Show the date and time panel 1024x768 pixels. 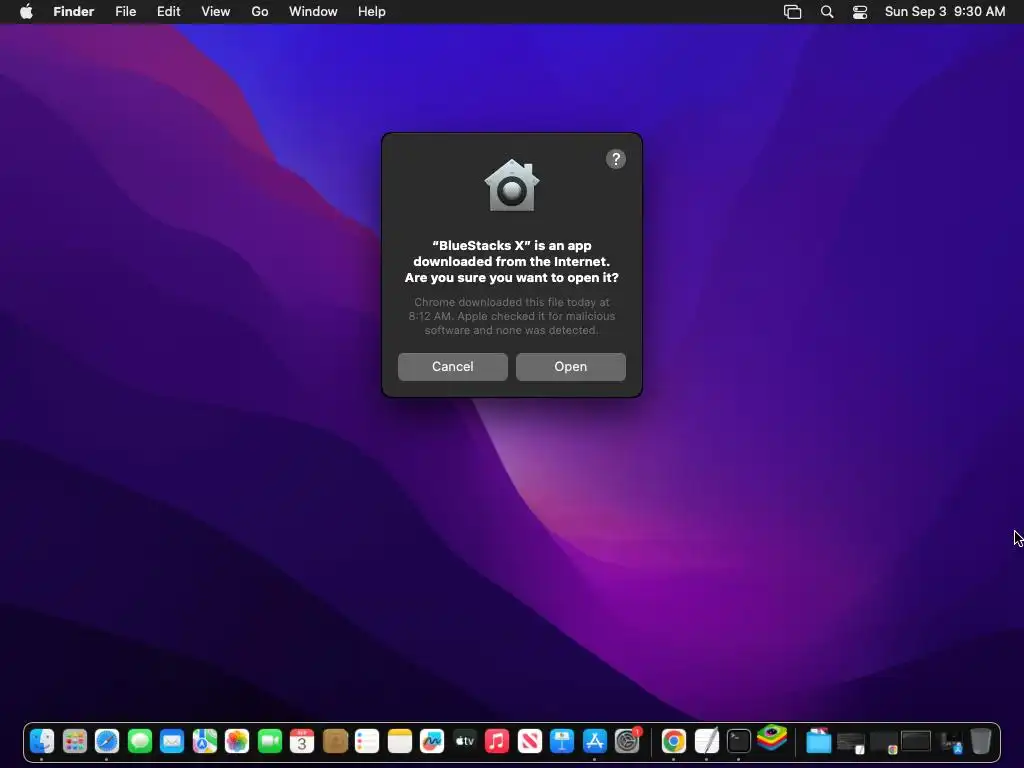(x=945, y=12)
